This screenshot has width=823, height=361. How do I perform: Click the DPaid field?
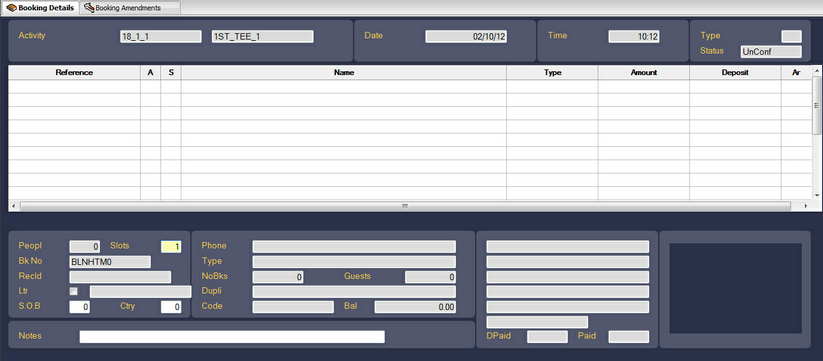pos(547,337)
